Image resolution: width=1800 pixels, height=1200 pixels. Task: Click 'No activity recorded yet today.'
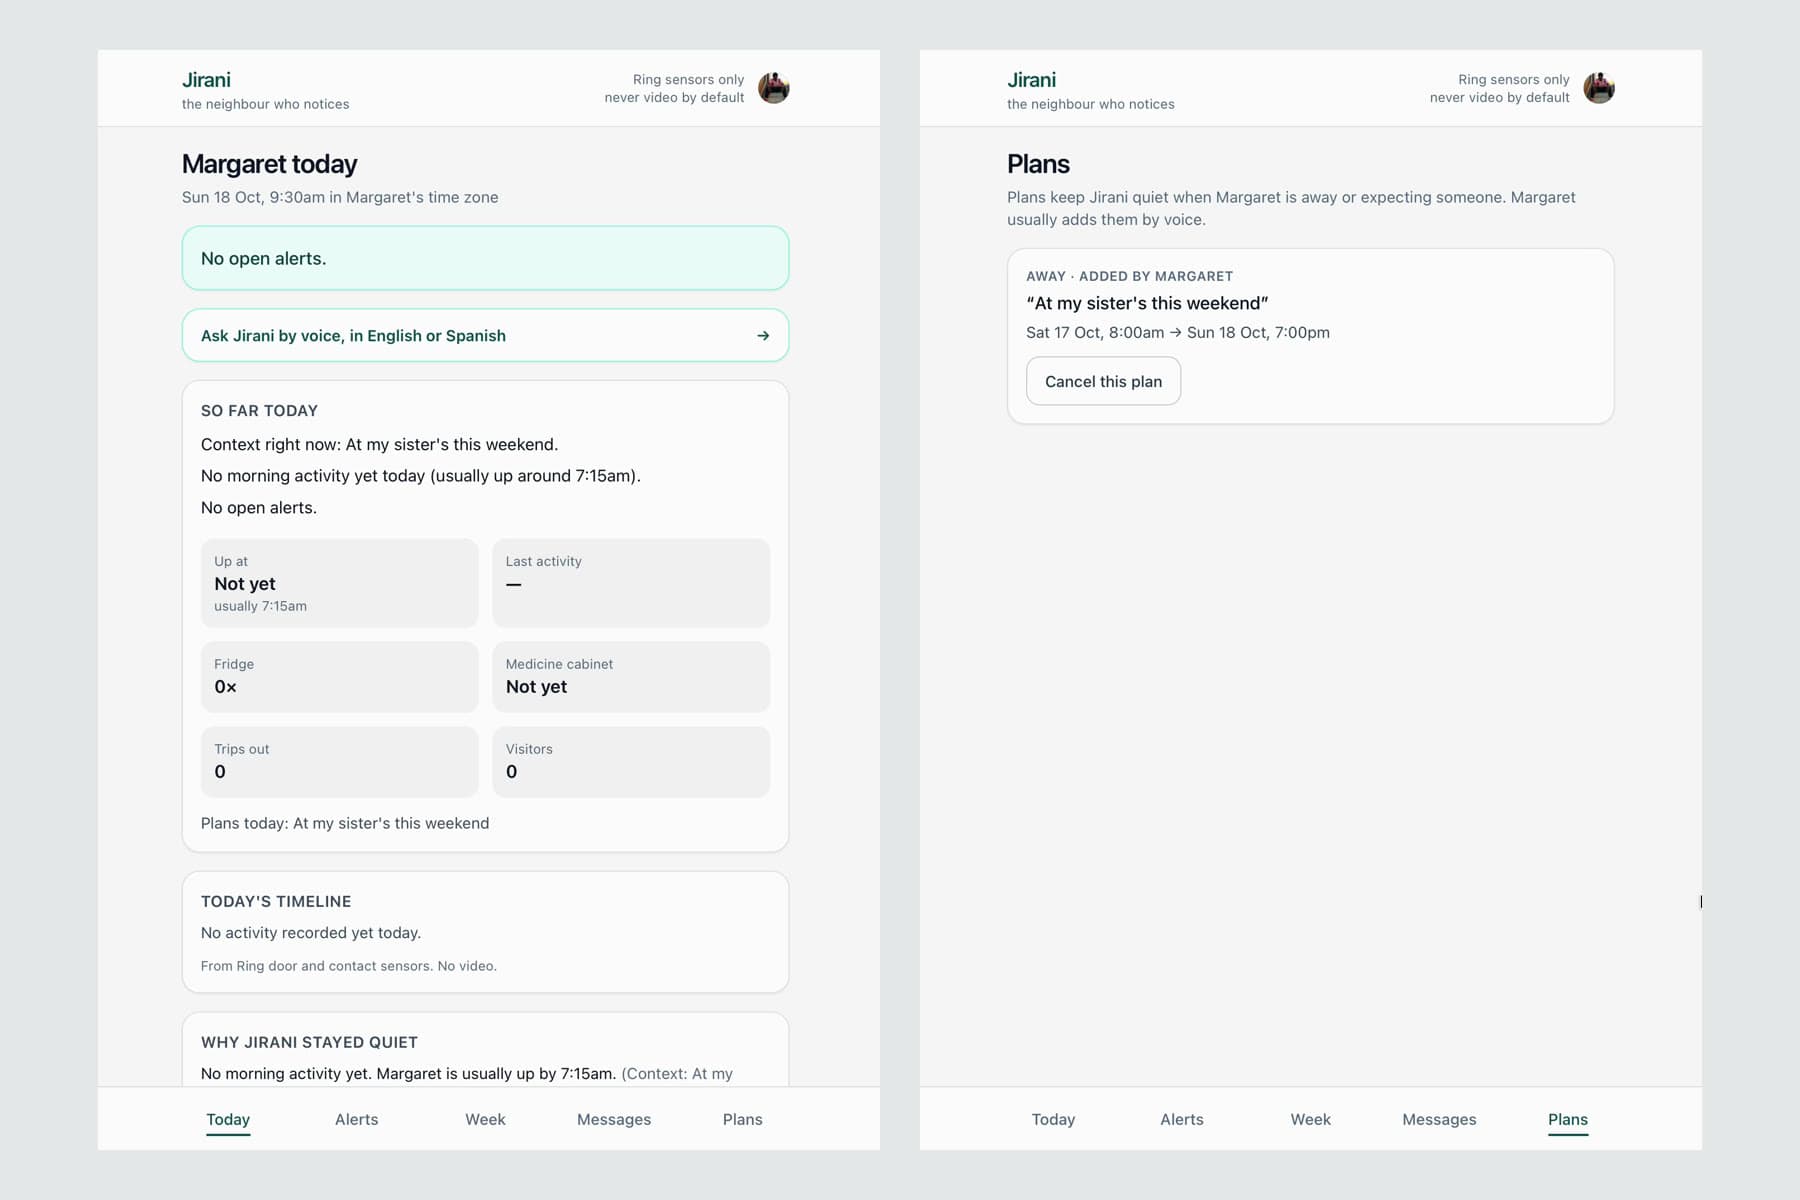tap(311, 933)
